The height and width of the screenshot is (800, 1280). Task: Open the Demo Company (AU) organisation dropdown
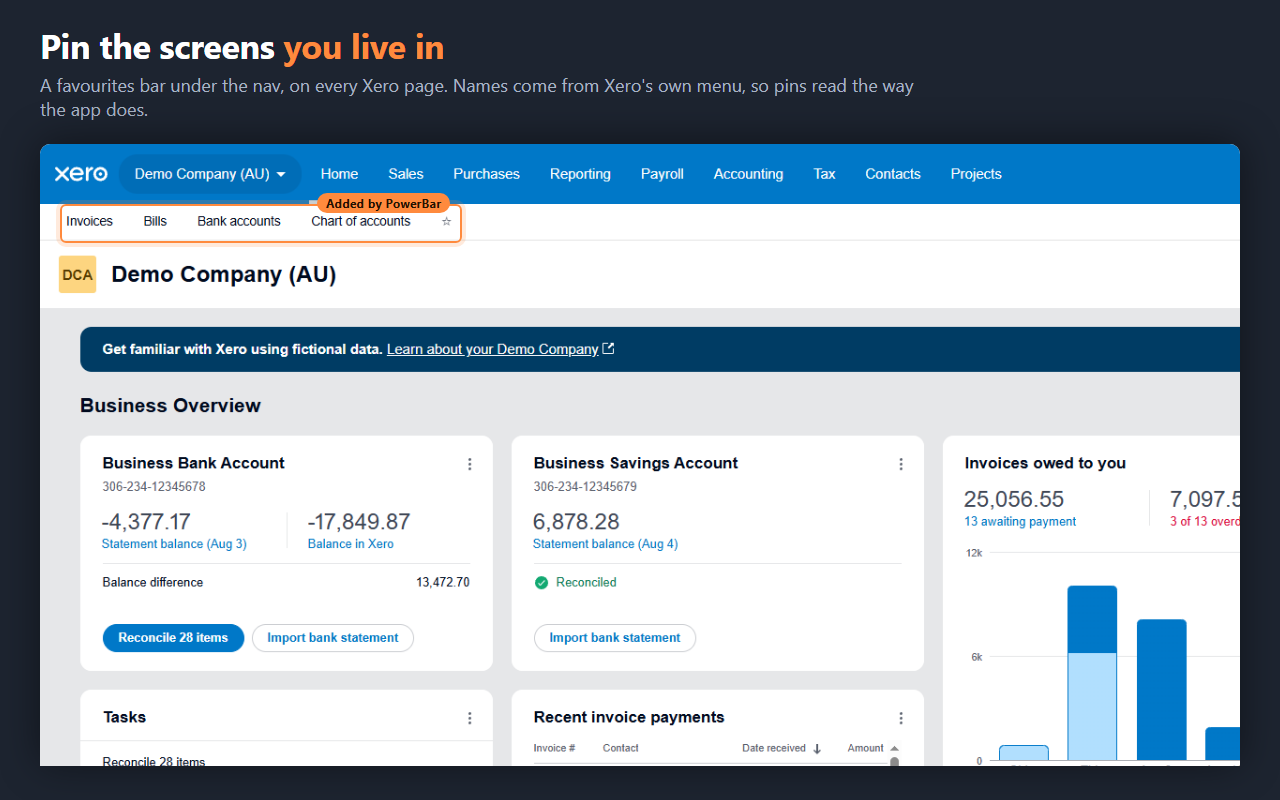click(x=210, y=174)
